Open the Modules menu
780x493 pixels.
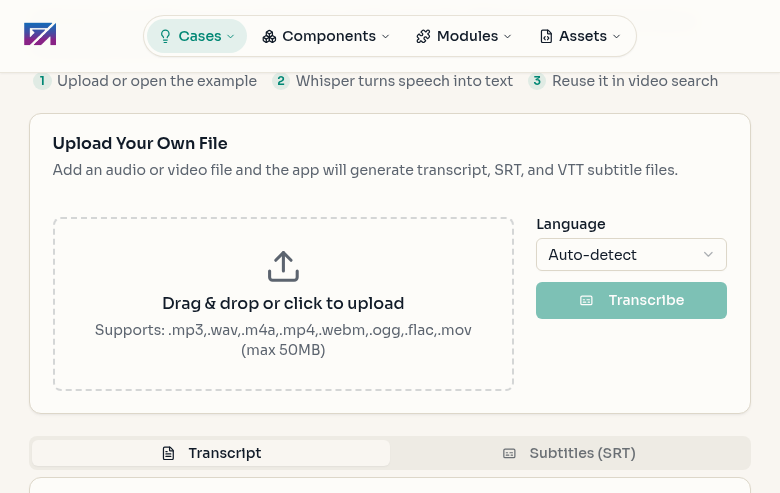[x=464, y=36]
